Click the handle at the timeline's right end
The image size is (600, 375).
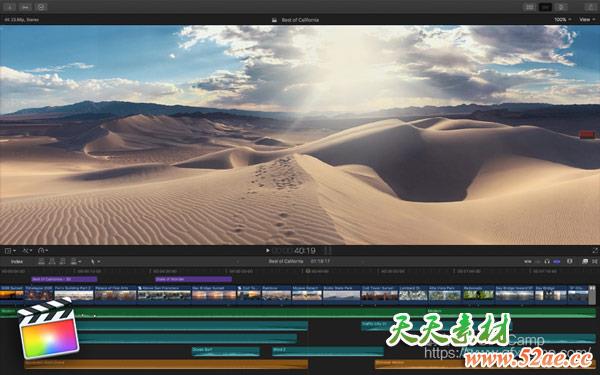592,295
